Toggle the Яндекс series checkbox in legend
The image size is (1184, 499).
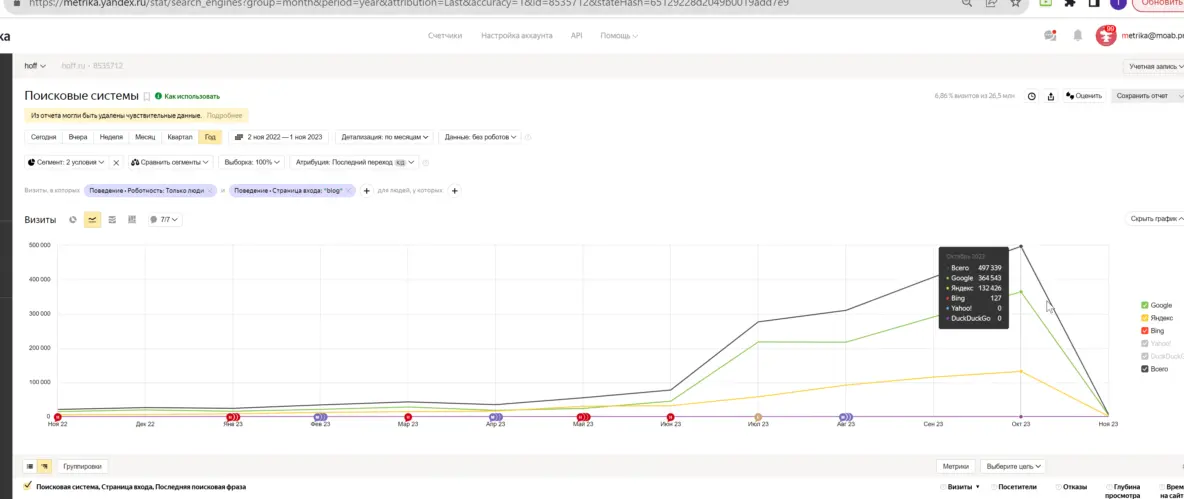click(x=1145, y=318)
